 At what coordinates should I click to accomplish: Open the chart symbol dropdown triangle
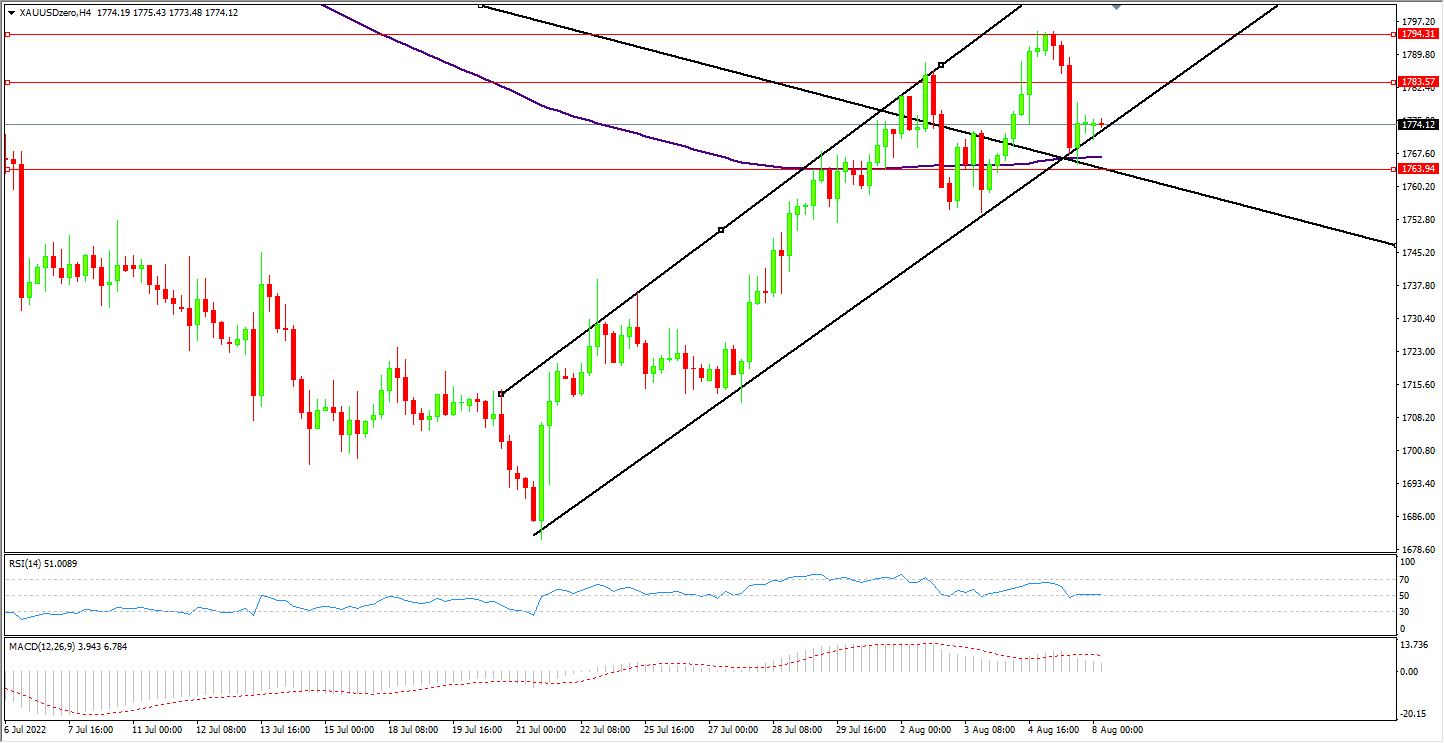pos(11,13)
